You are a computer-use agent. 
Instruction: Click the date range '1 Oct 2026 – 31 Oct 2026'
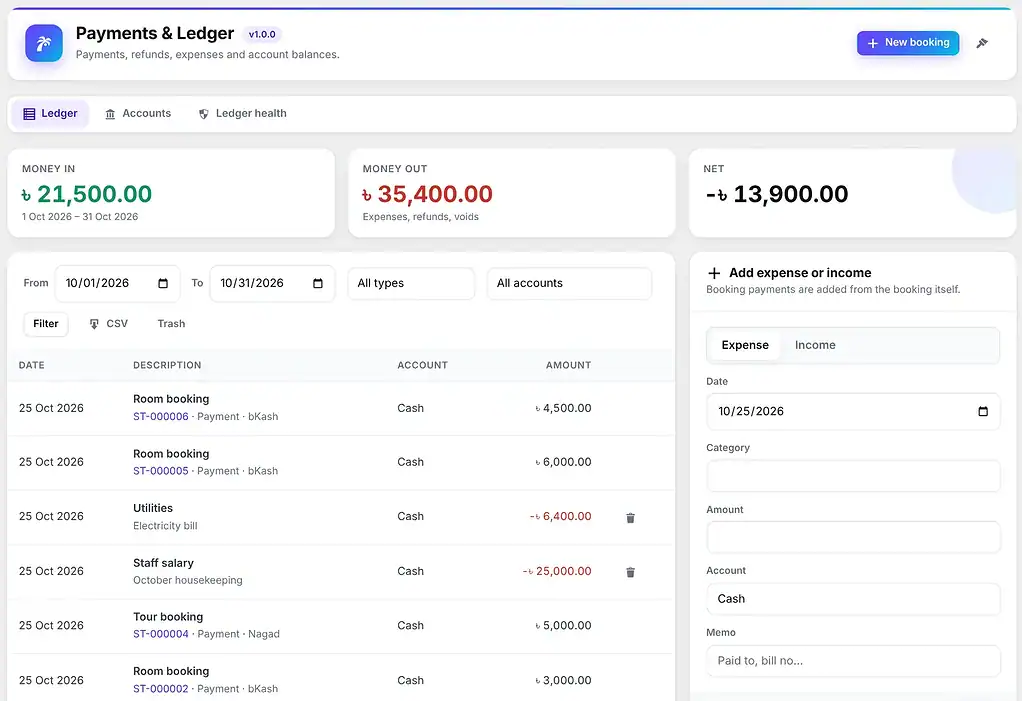tap(80, 217)
